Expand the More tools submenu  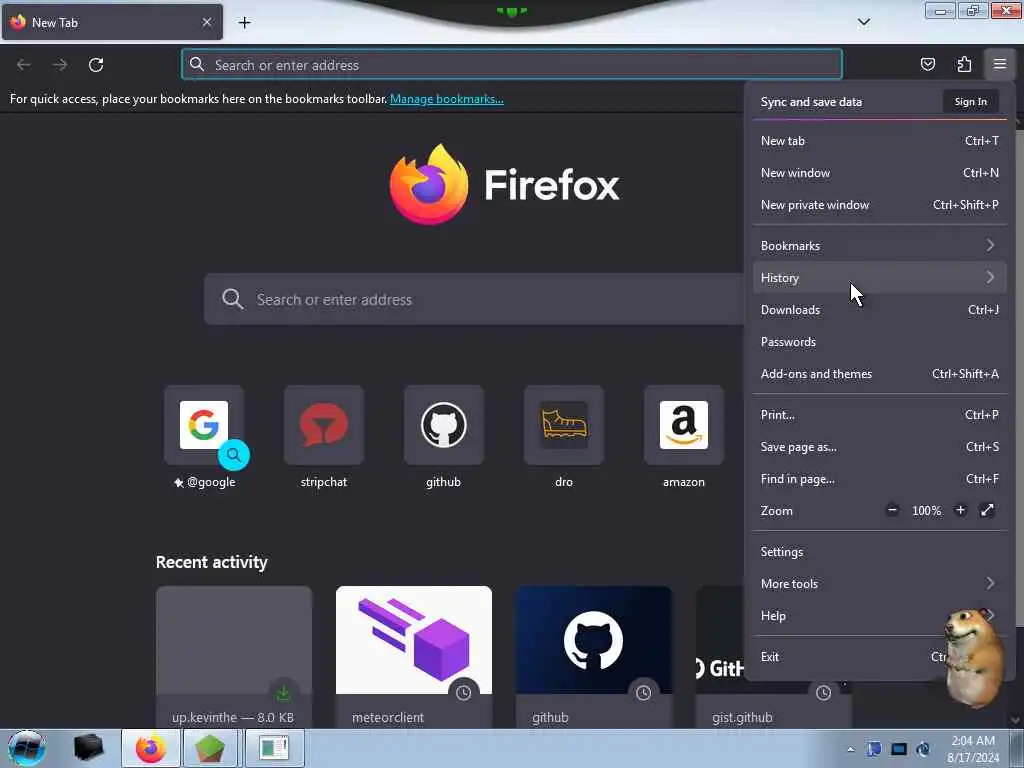click(880, 584)
